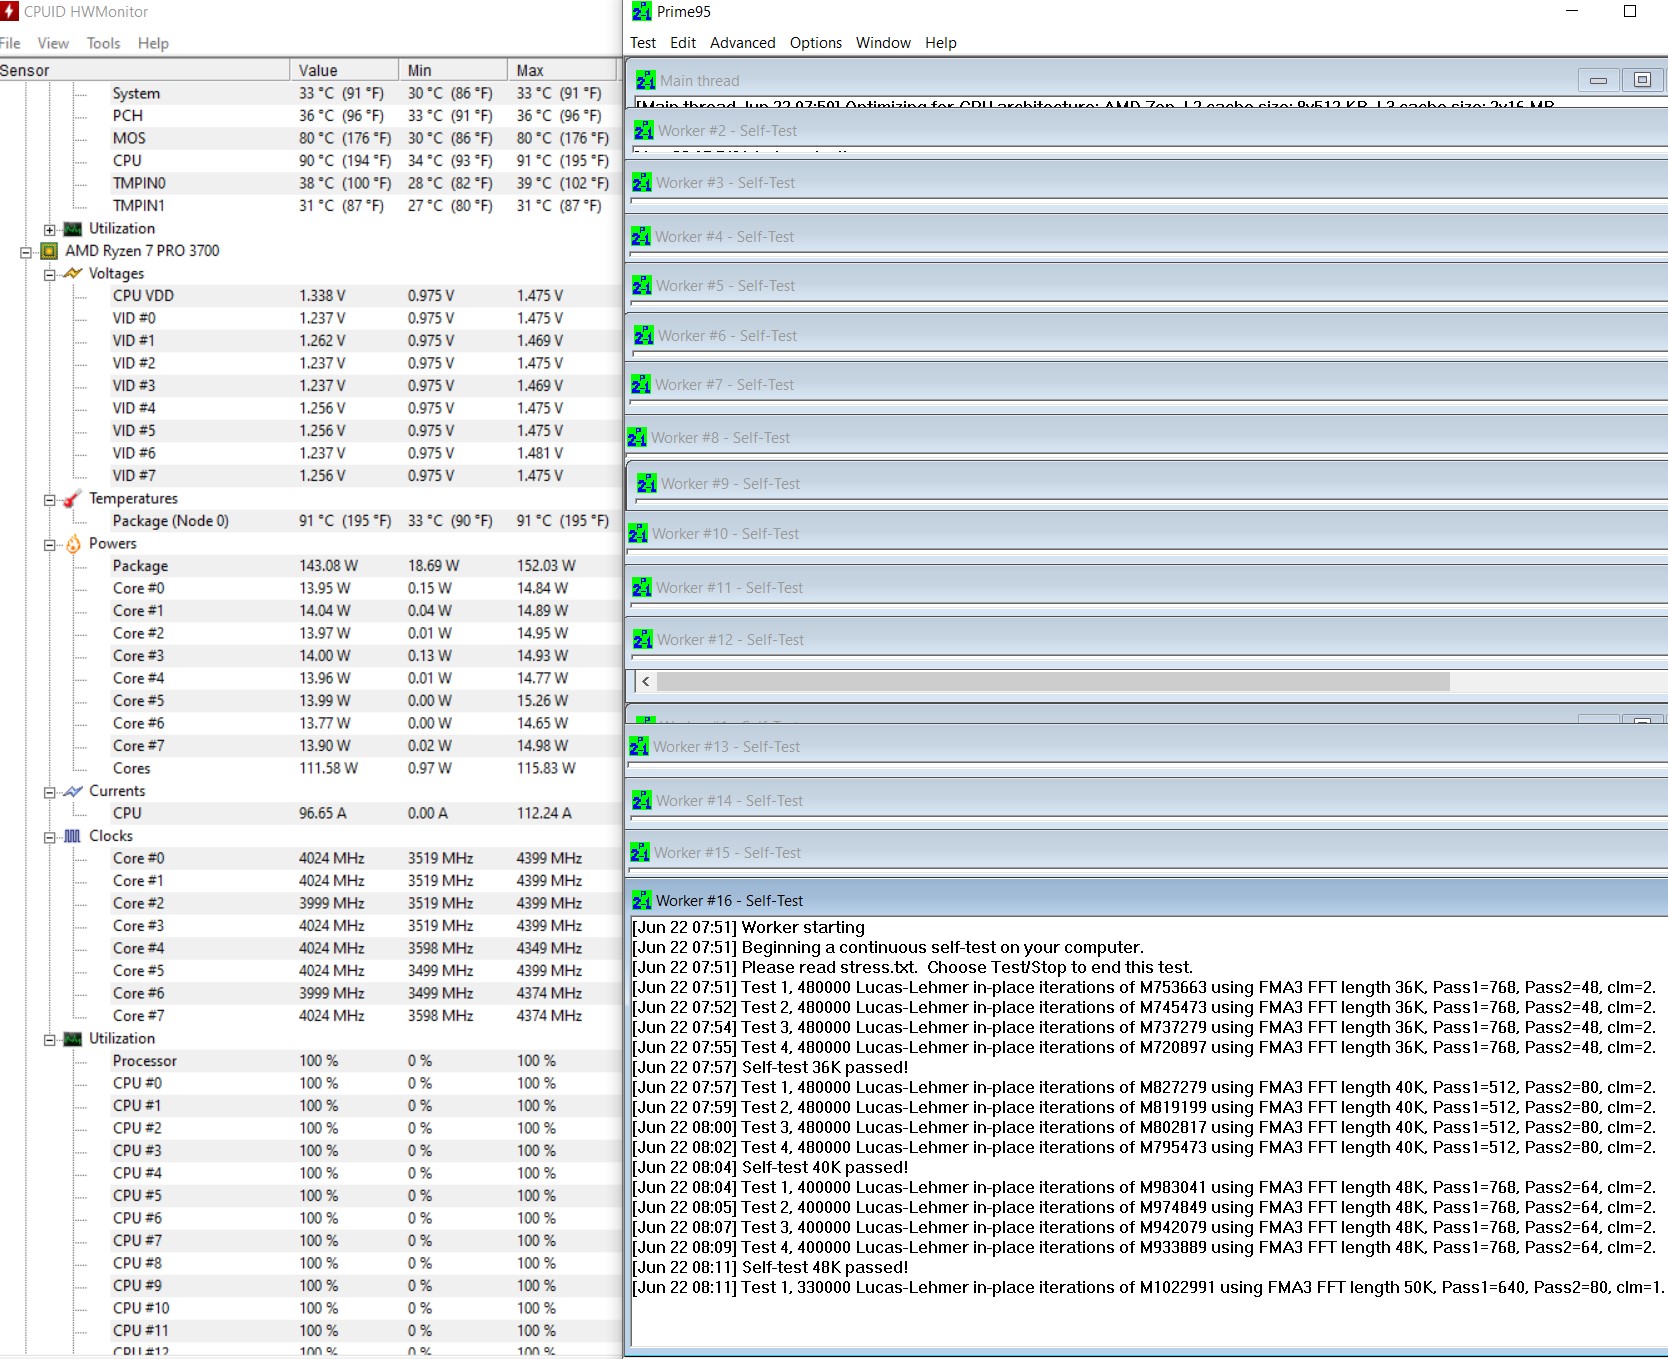The width and height of the screenshot is (1668, 1359).
Task: Click the Sensor column header
Action: click(x=144, y=70)
